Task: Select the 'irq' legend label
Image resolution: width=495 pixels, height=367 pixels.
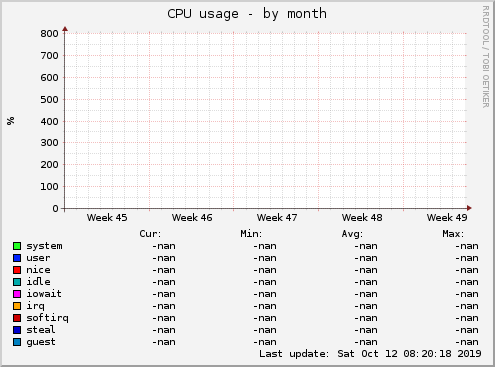Action: 35,306
